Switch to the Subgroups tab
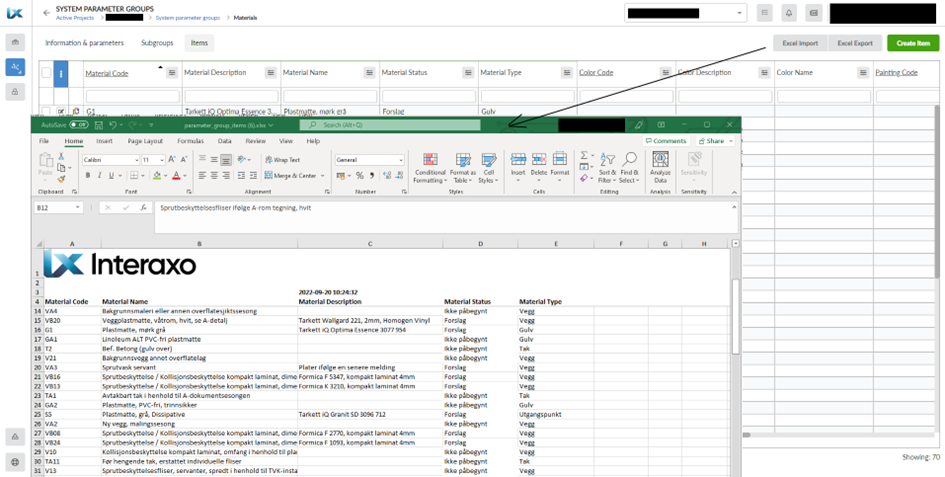Viewport: 945px width, 477px height. click(157, 43)
